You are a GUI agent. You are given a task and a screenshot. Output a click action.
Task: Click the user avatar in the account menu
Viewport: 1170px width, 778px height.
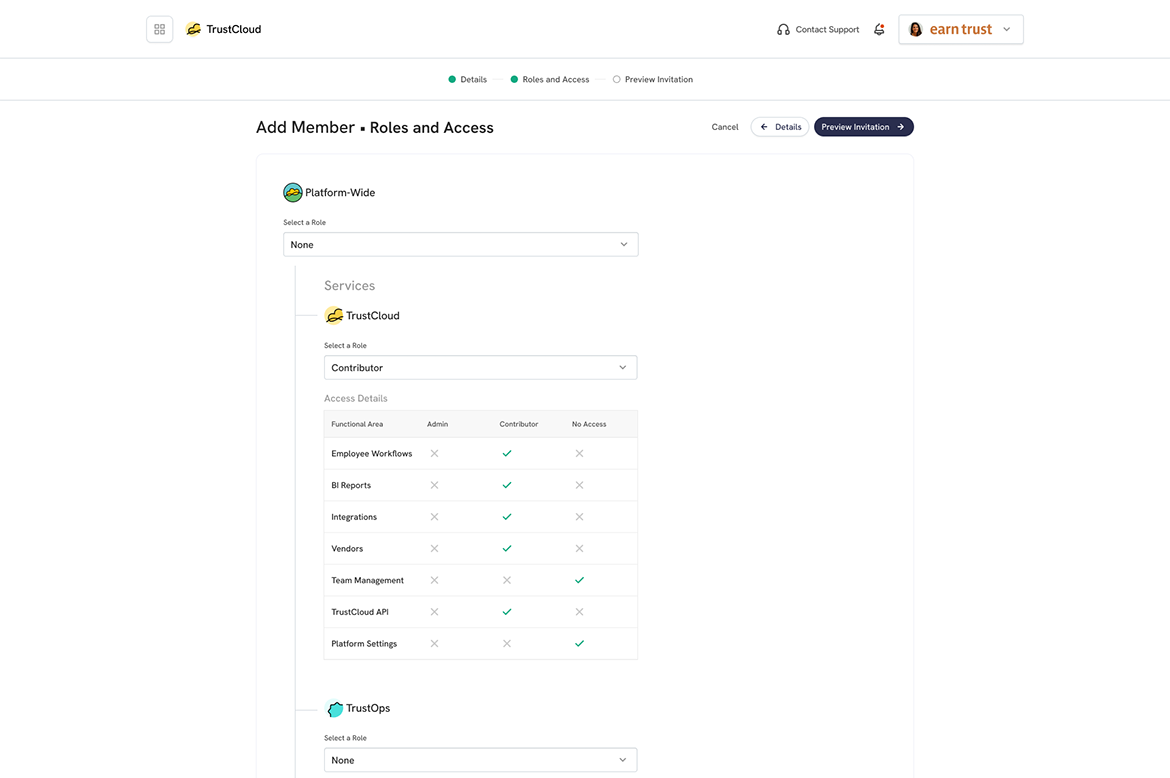916,30
